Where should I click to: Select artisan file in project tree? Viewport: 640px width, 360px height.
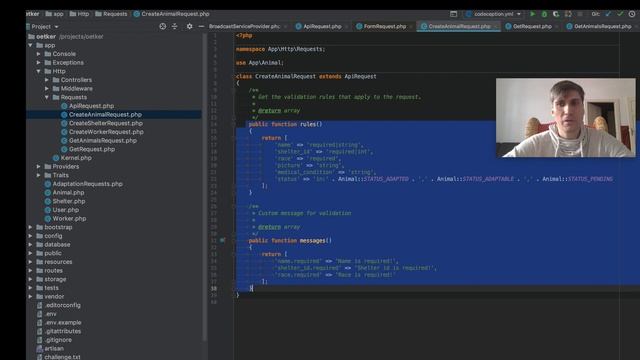tap(54, 349)
